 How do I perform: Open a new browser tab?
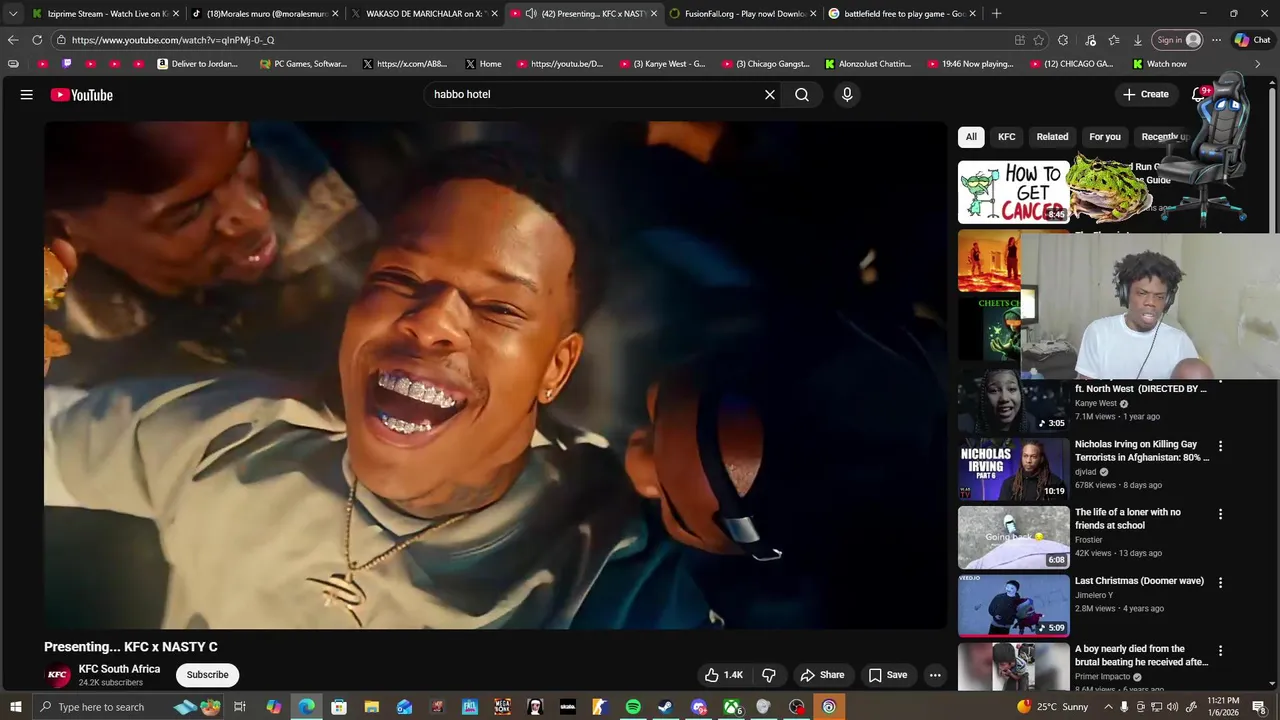(x=996, y=14)
